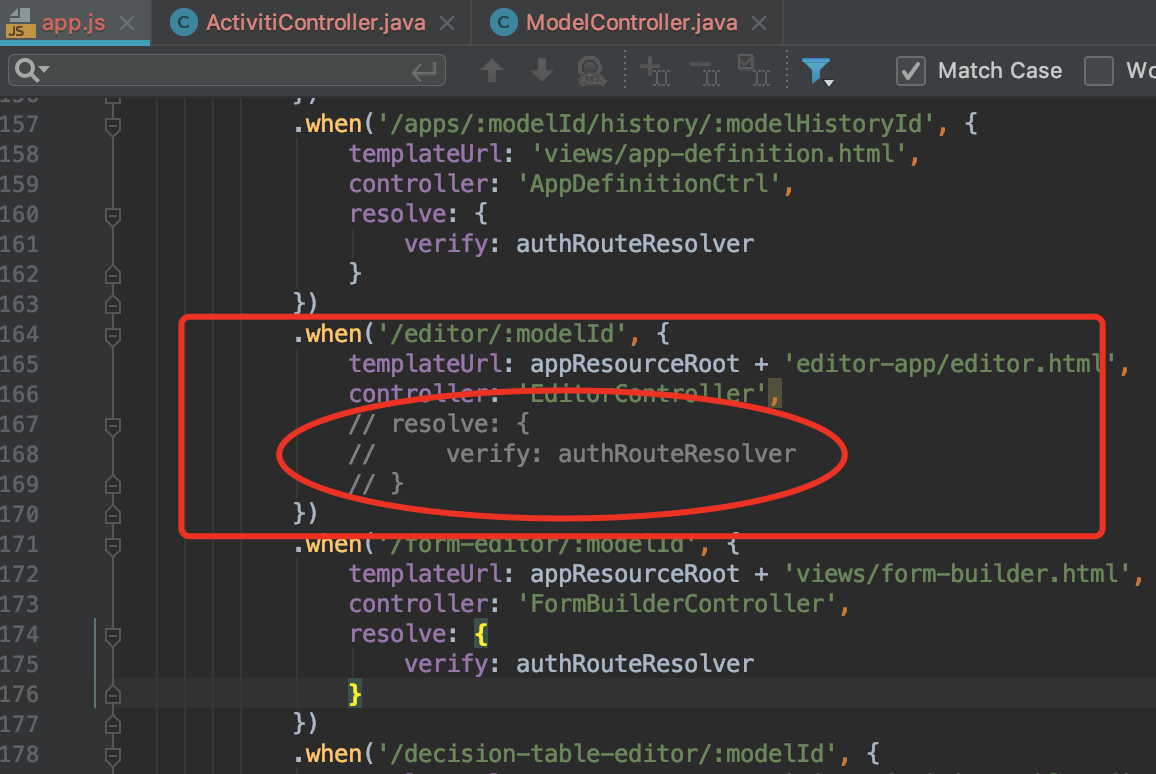Add selection for next occurrence icon
The height and width of the screenshot is (774, 1156).
point(655,72)
